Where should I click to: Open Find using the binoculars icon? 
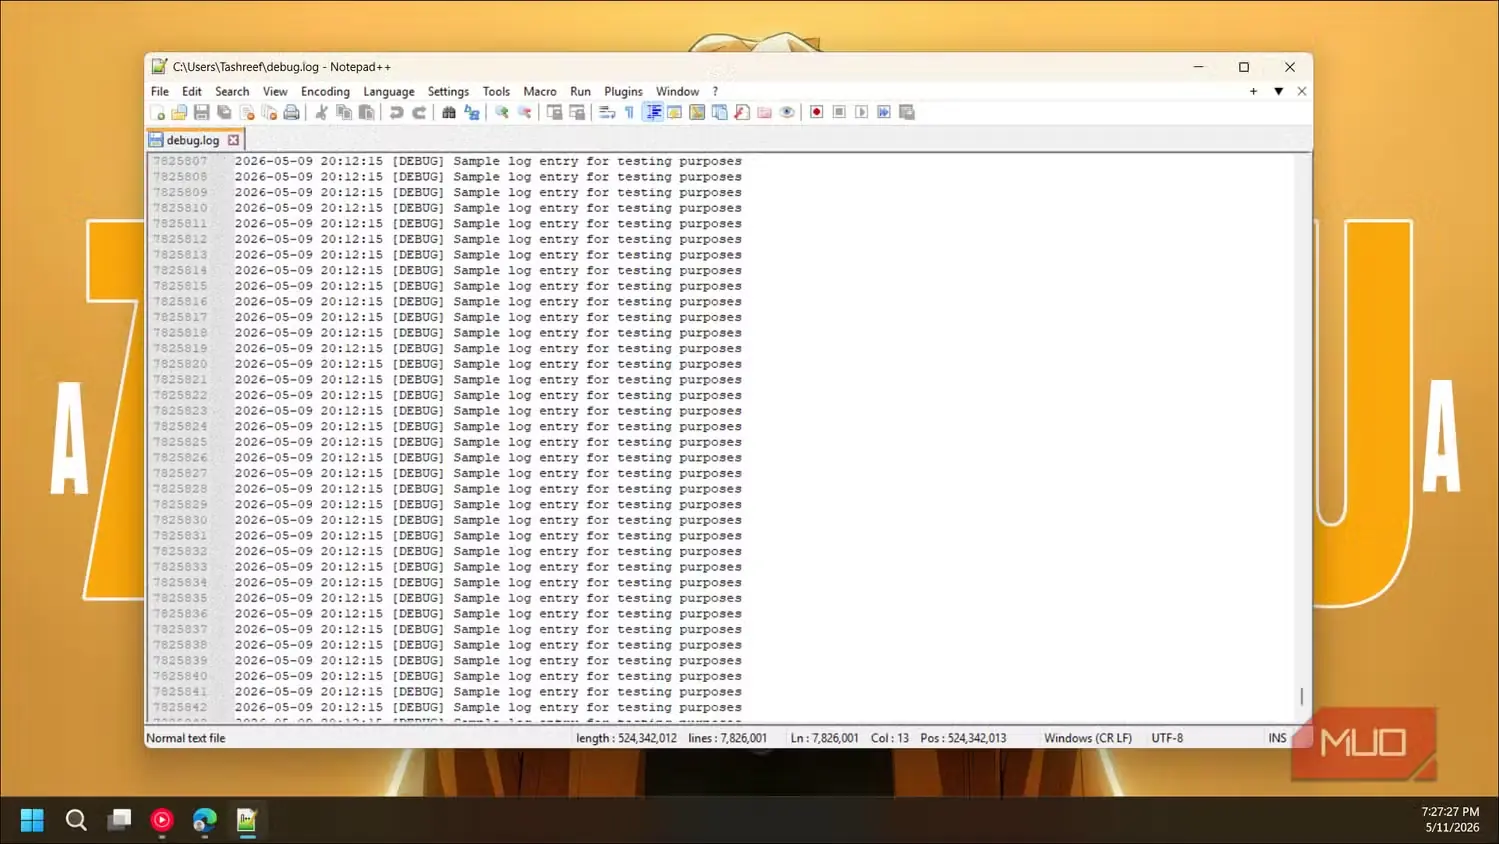tap(449, 113)
